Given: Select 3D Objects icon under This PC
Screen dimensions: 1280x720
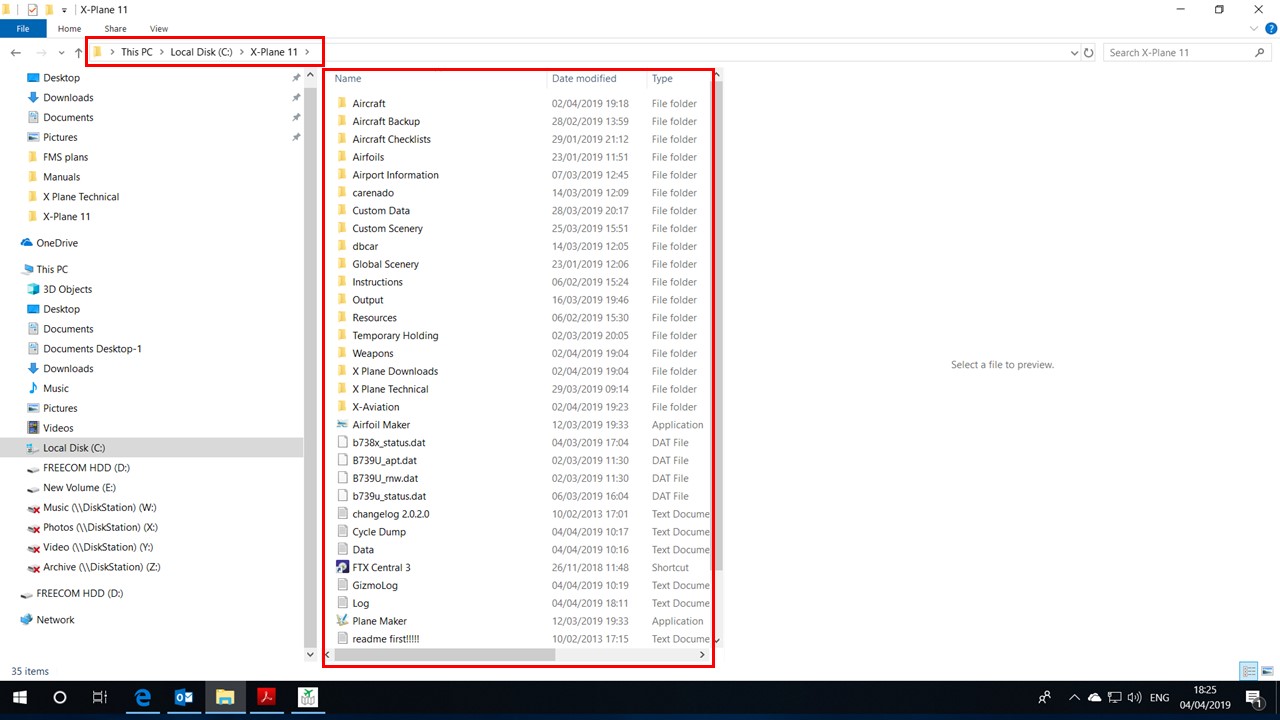Looking at the screenshot, I should point(34,289).
